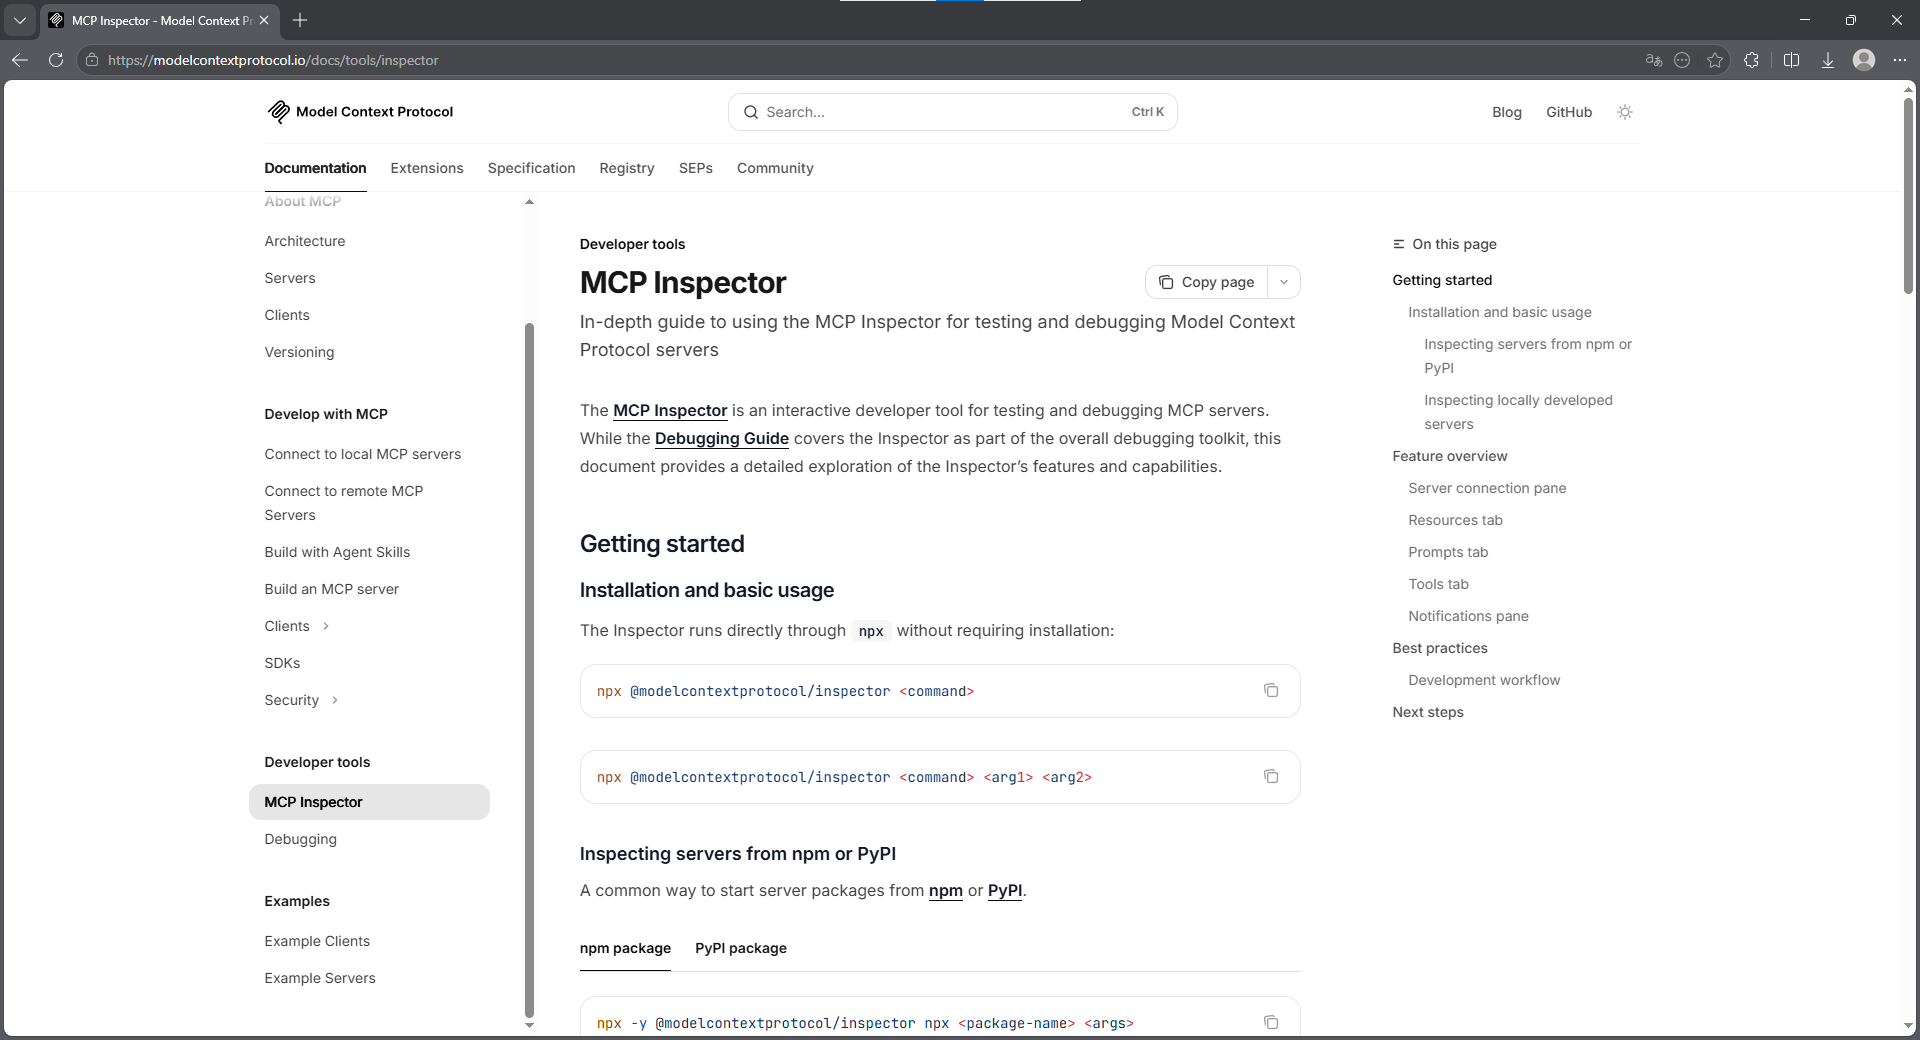Click the translate page icon

click(x=1653, y=60)
